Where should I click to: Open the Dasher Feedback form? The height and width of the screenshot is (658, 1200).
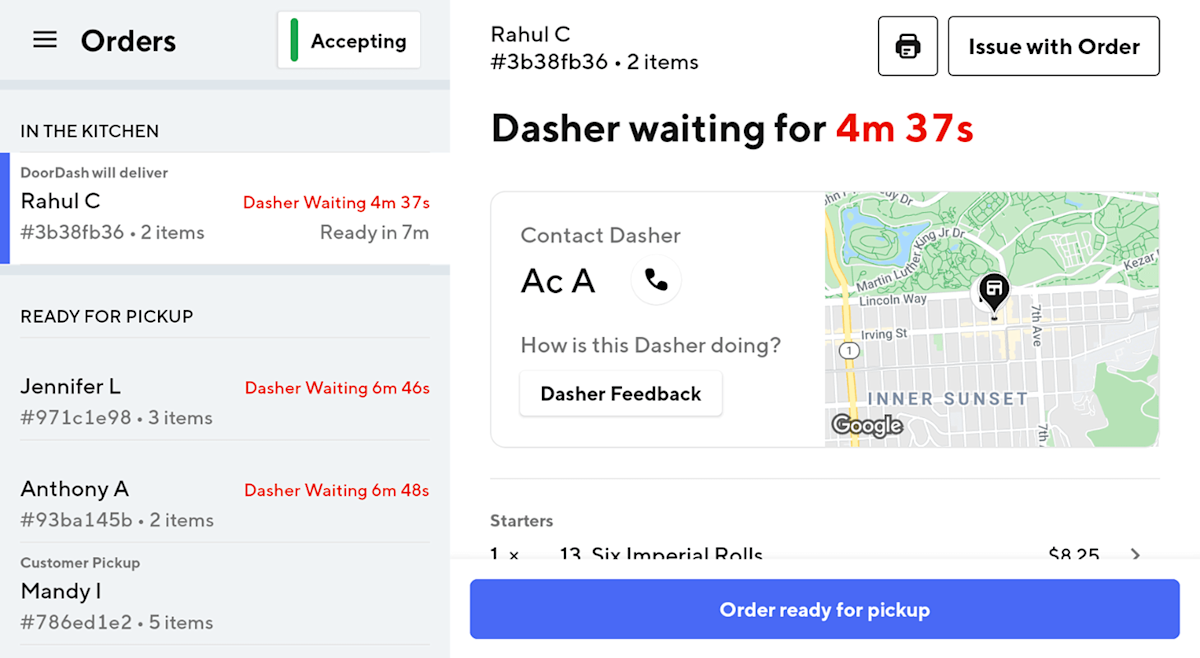pyautogui.click(x=620, y=393)
